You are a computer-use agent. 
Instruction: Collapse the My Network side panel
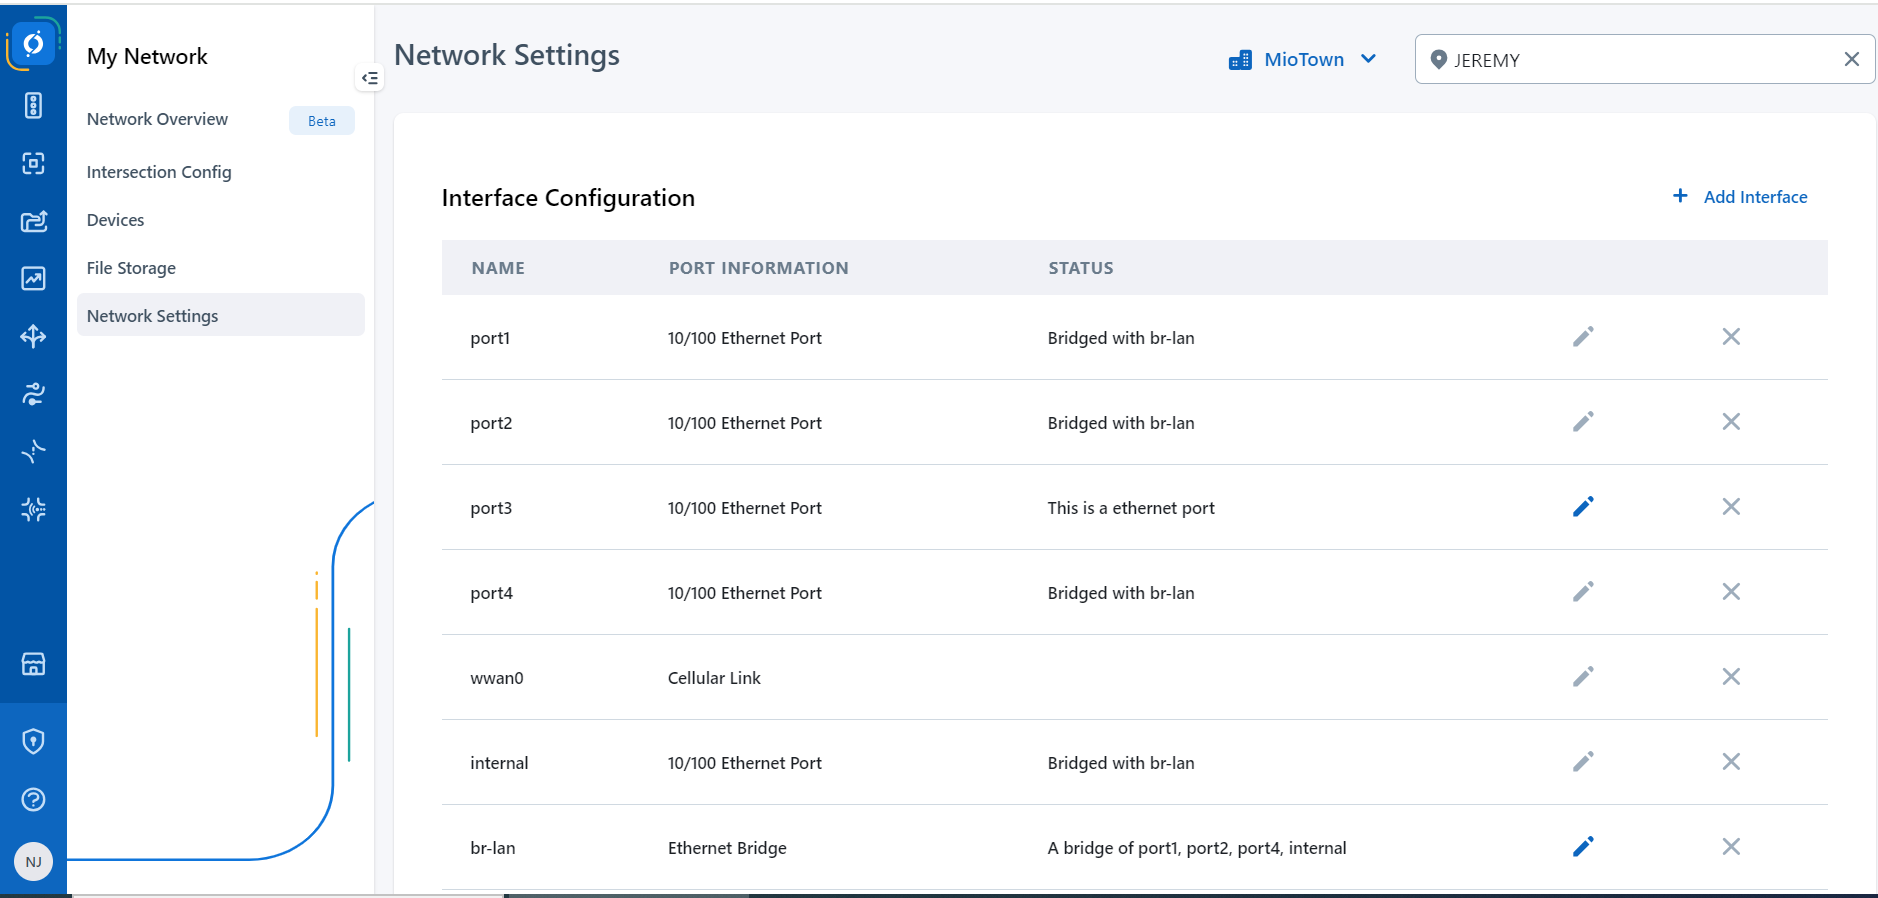pyautogui.click(x=370, y=78)
